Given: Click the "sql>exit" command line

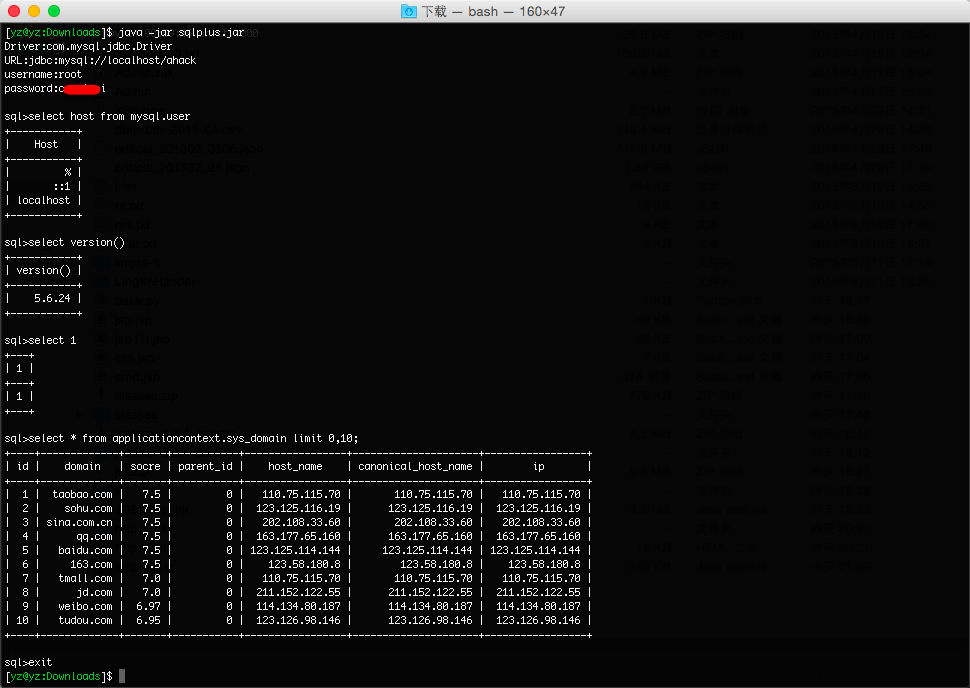Looking at the screenshot, I should pyautogui.click(x=28, y=662).
